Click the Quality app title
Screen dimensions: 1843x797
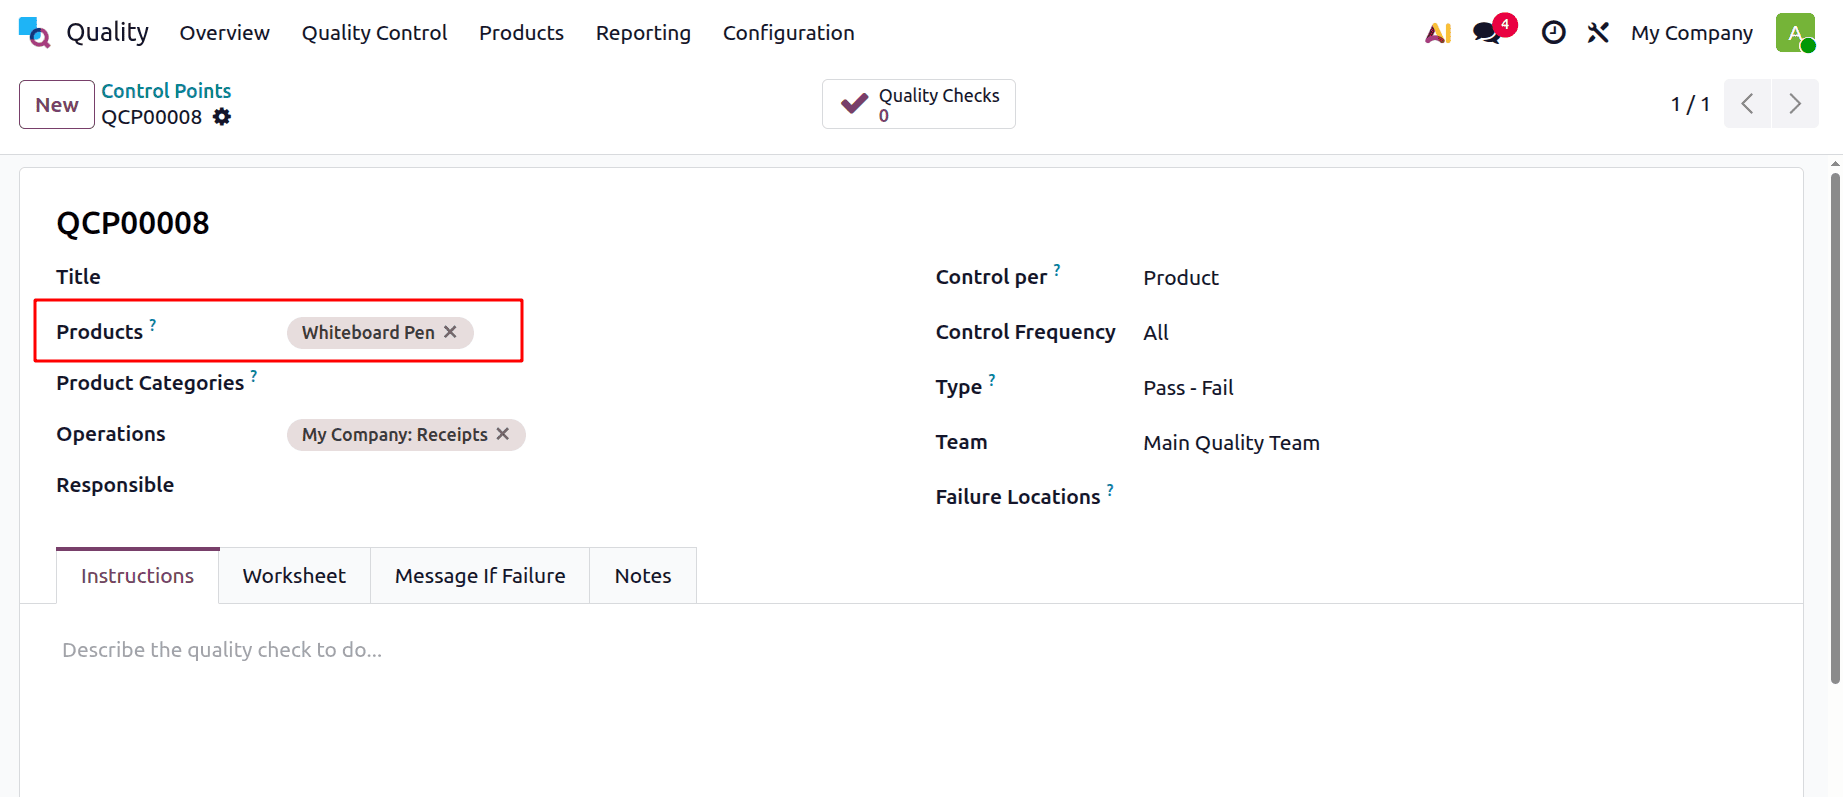[x=108, y=33]
